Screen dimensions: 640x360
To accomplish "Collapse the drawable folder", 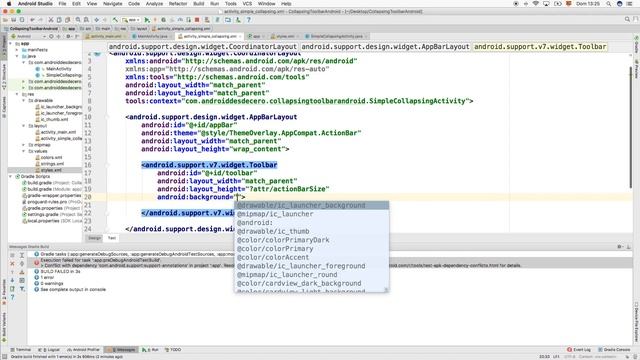I will (x=24, y=100).
